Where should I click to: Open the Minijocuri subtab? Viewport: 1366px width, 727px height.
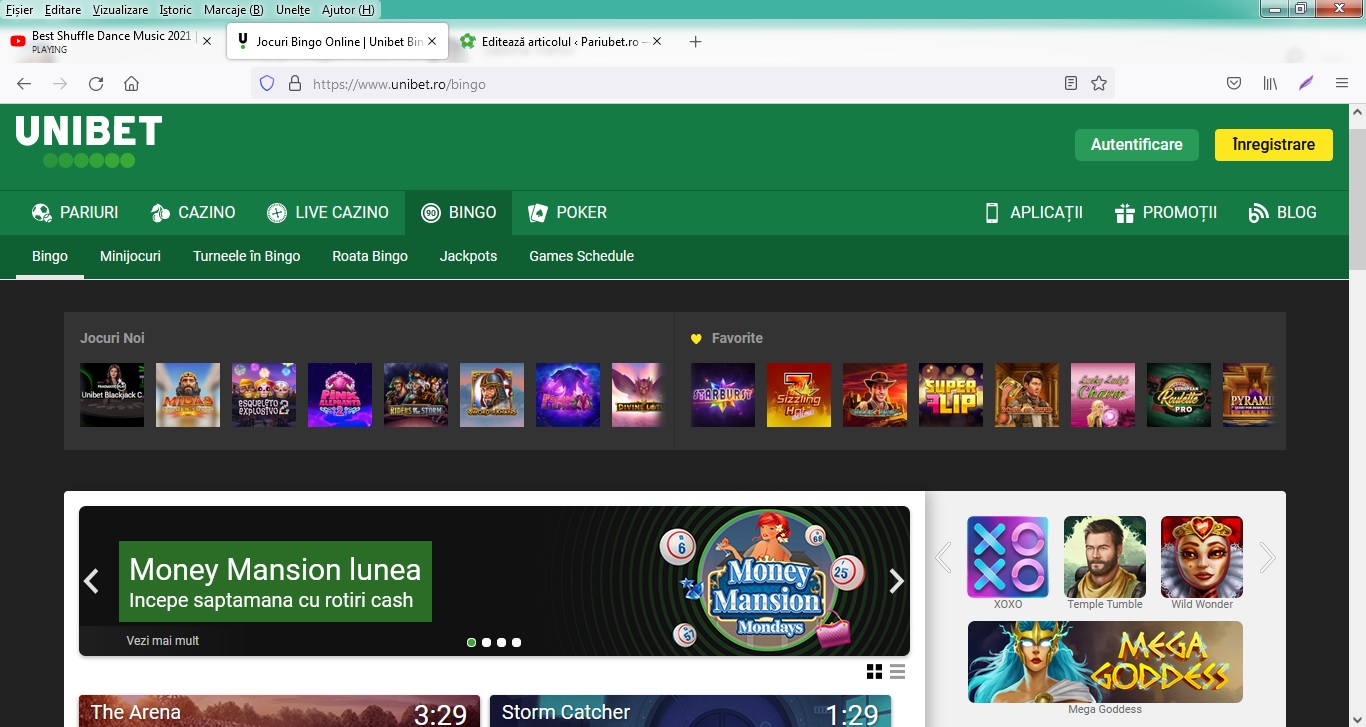[x=130, y=256]
